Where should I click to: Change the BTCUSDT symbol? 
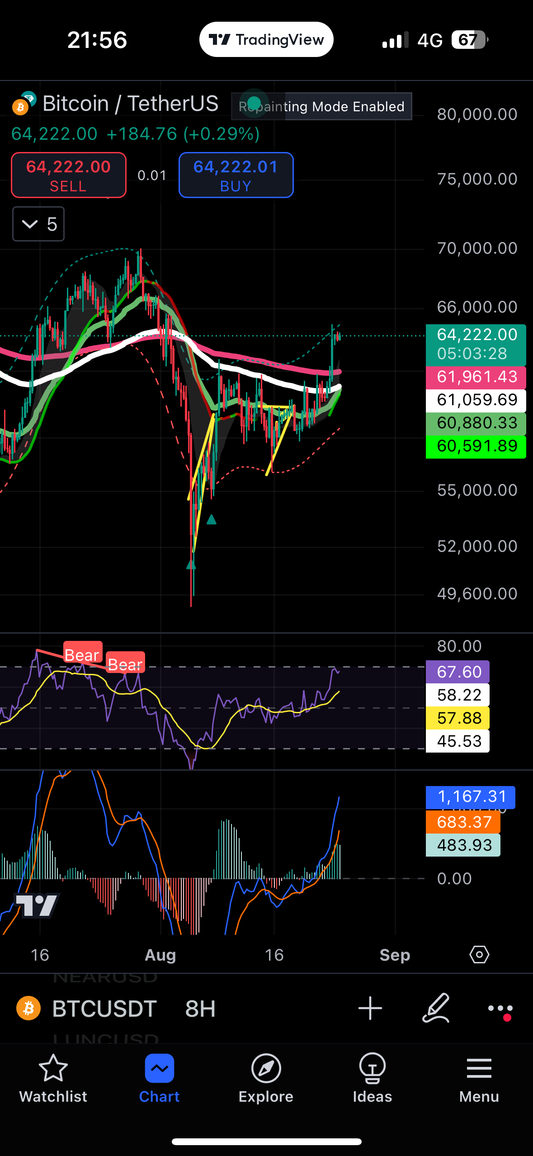(x=105, y=1009)
